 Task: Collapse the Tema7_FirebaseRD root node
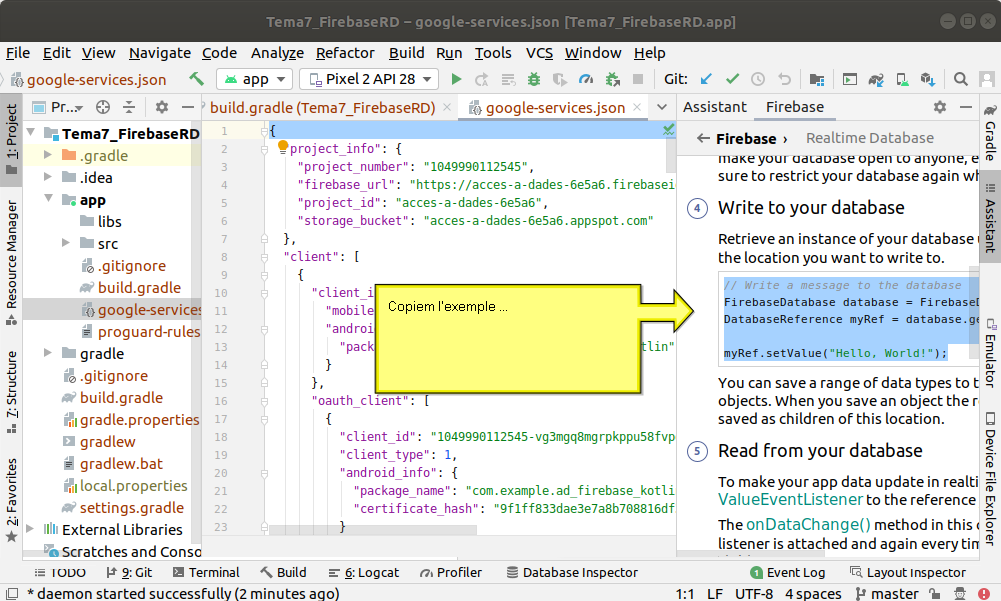pyautogui.click(x=31, y=133)
